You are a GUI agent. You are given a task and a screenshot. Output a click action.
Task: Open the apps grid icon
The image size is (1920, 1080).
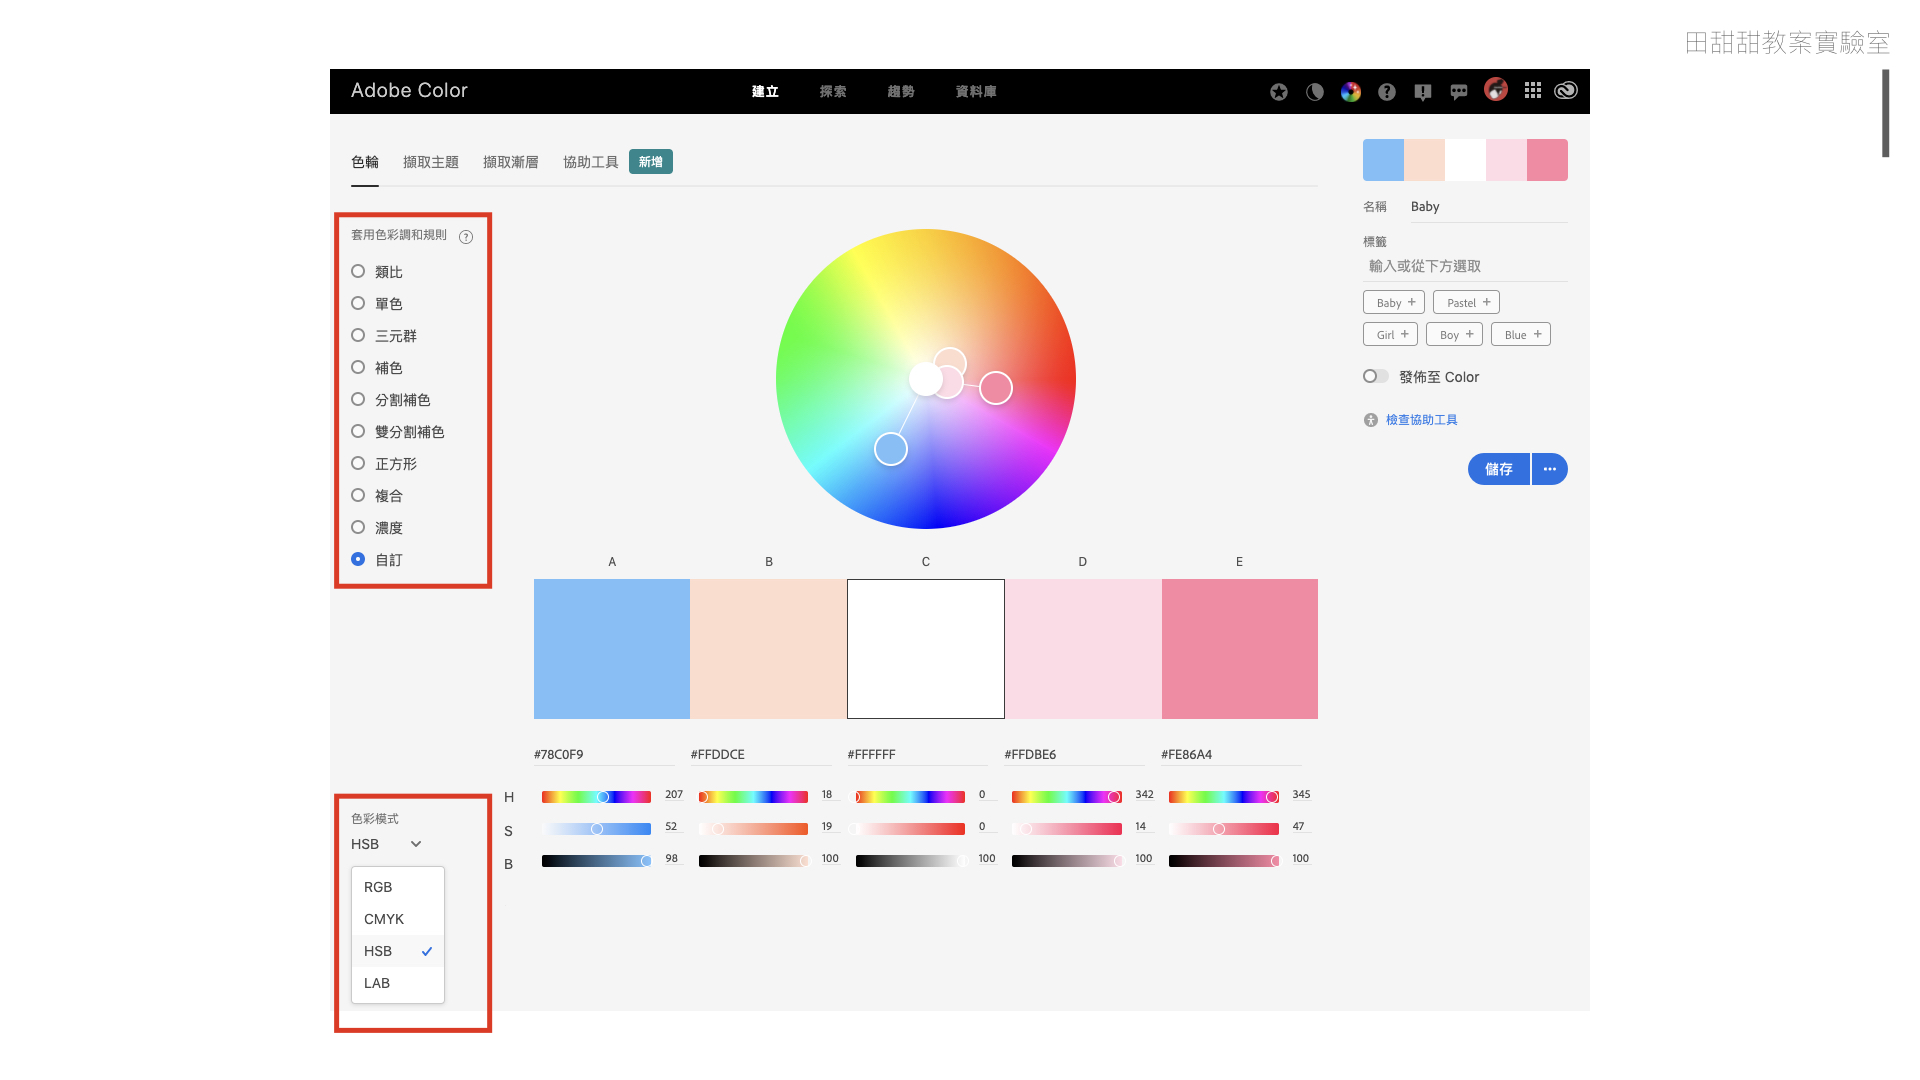[1532, 91]
